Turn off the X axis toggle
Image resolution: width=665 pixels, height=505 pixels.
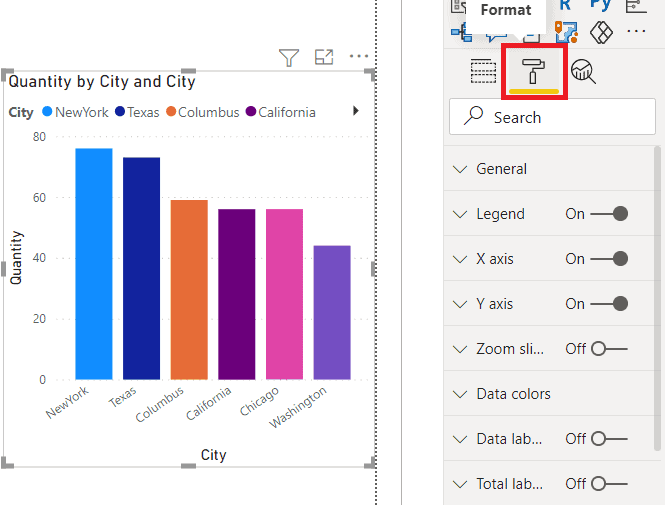pyautogui.click(x=609, y=259)
